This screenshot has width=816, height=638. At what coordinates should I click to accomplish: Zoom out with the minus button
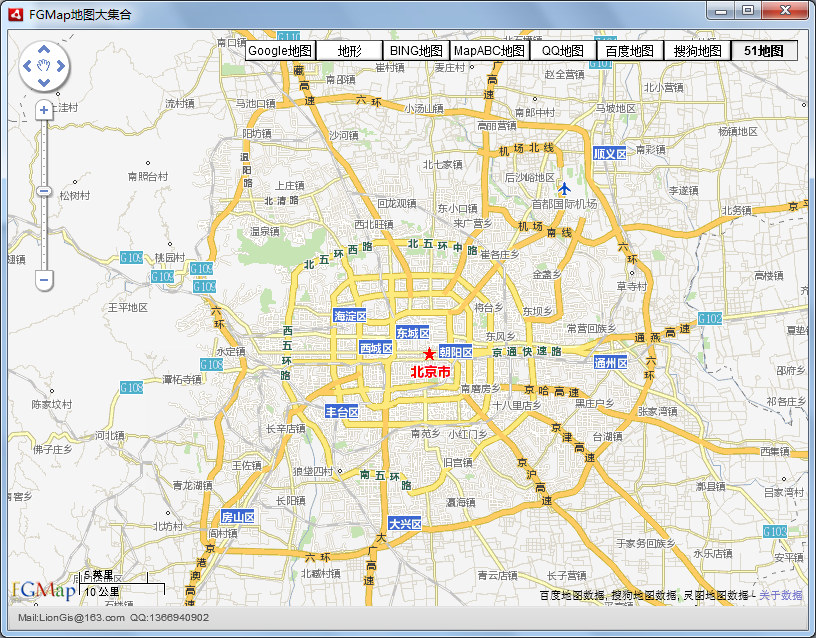coord(44,280)
